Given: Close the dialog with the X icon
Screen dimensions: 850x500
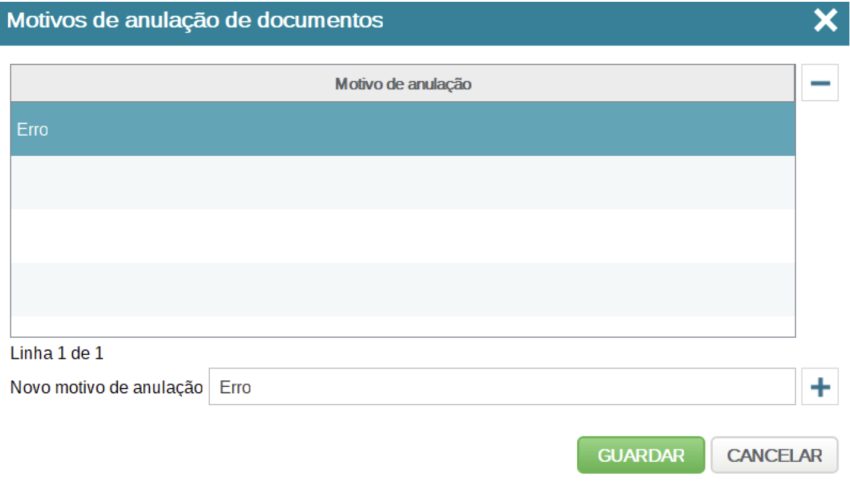Looking at the screenshot, I should pos(825,21).
